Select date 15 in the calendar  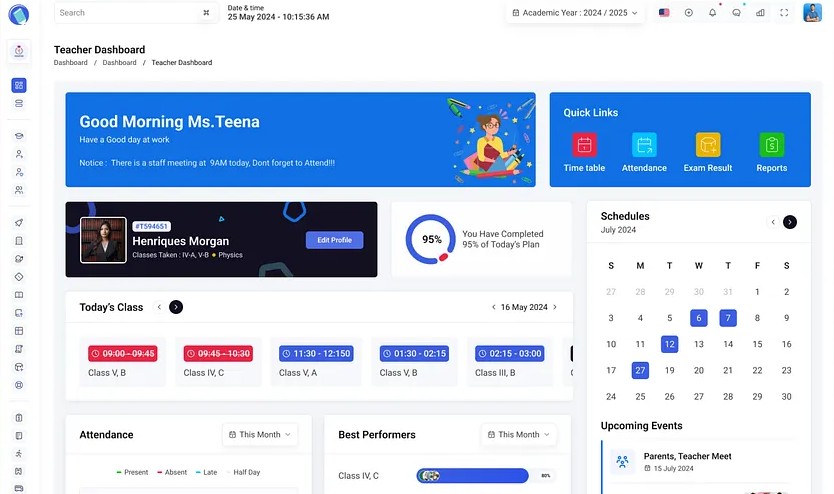pos(757,344)
